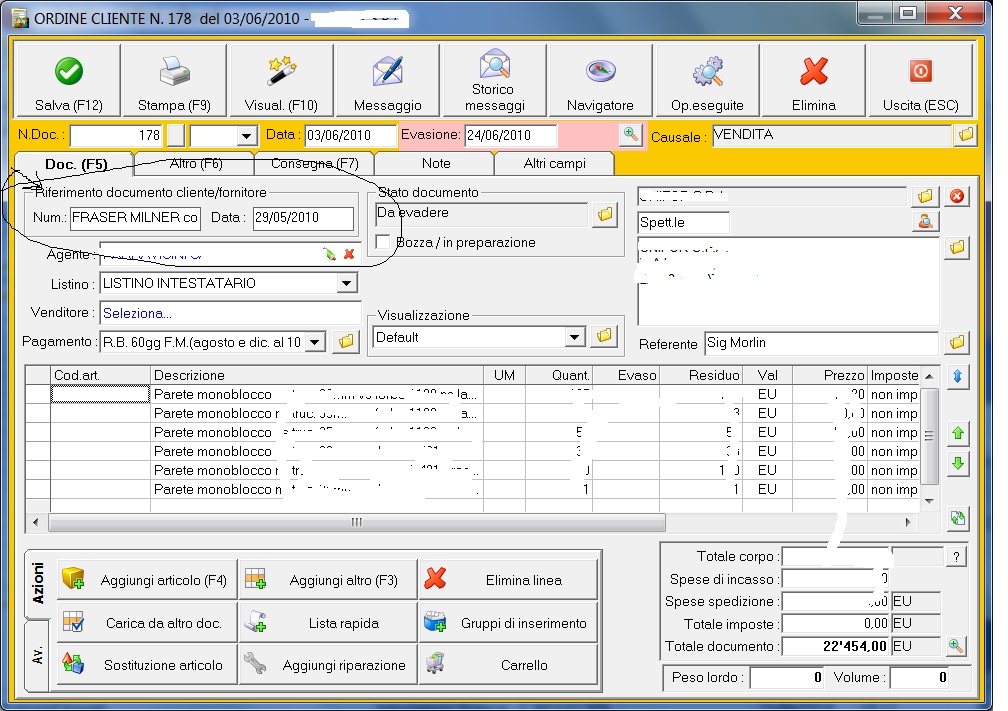Click customer folder lookup icon
The height and width of the screenshot is (711, 1008).
click(x=925, y=196)
